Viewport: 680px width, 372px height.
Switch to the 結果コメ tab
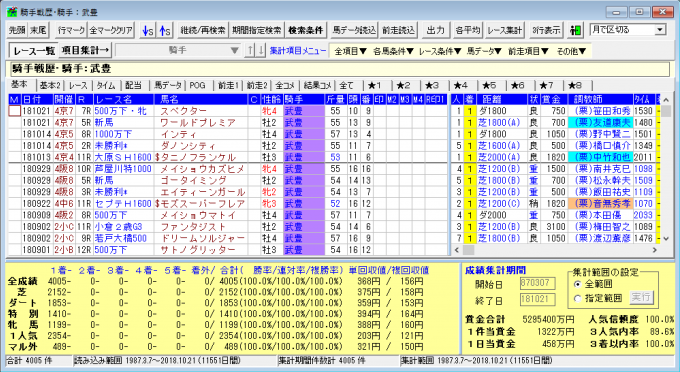317,85
